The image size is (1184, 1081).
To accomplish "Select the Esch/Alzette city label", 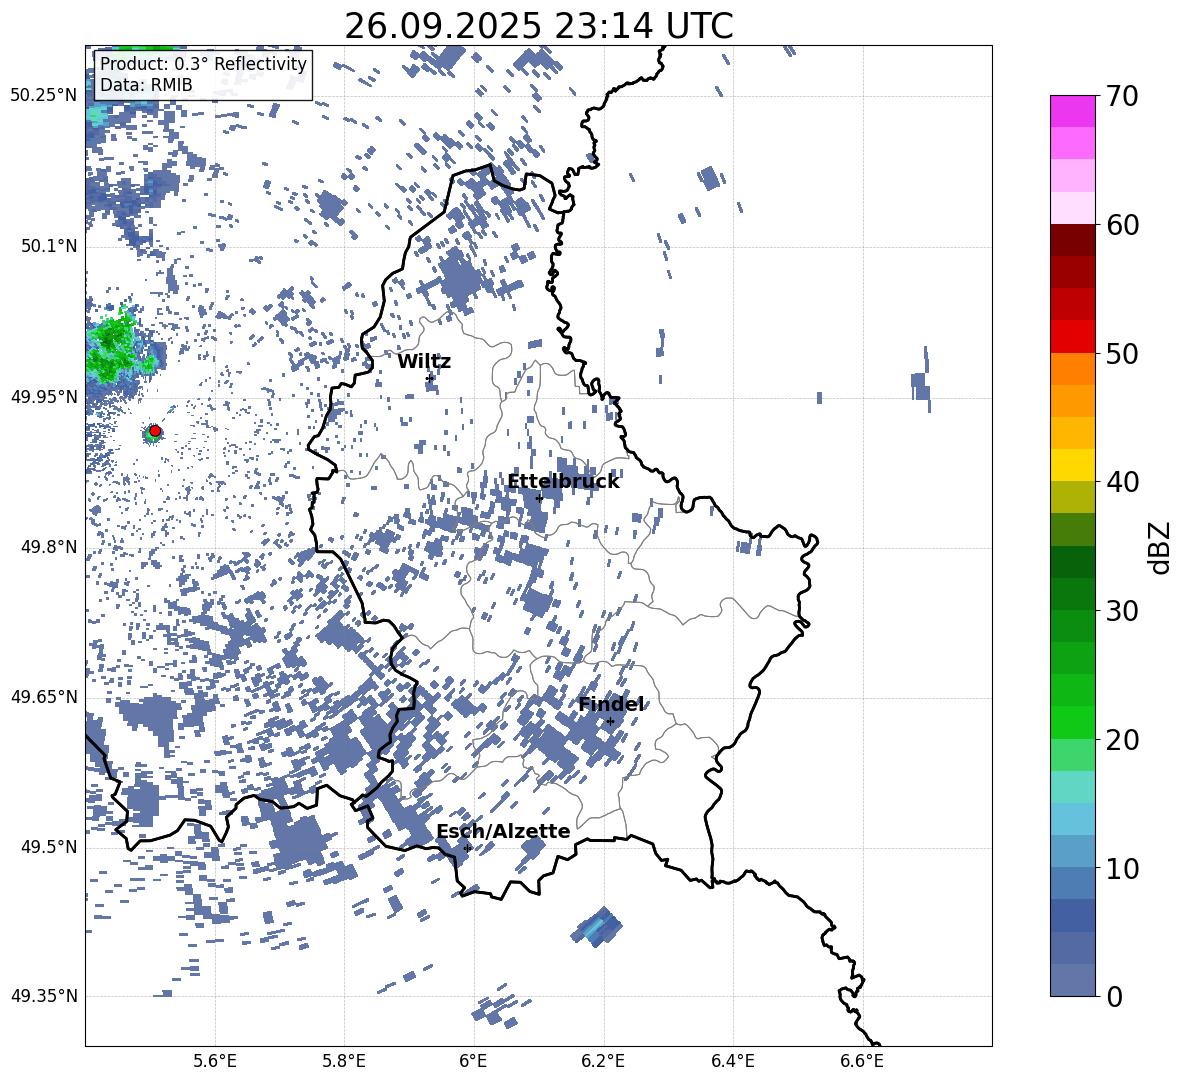I will point(503,832).
